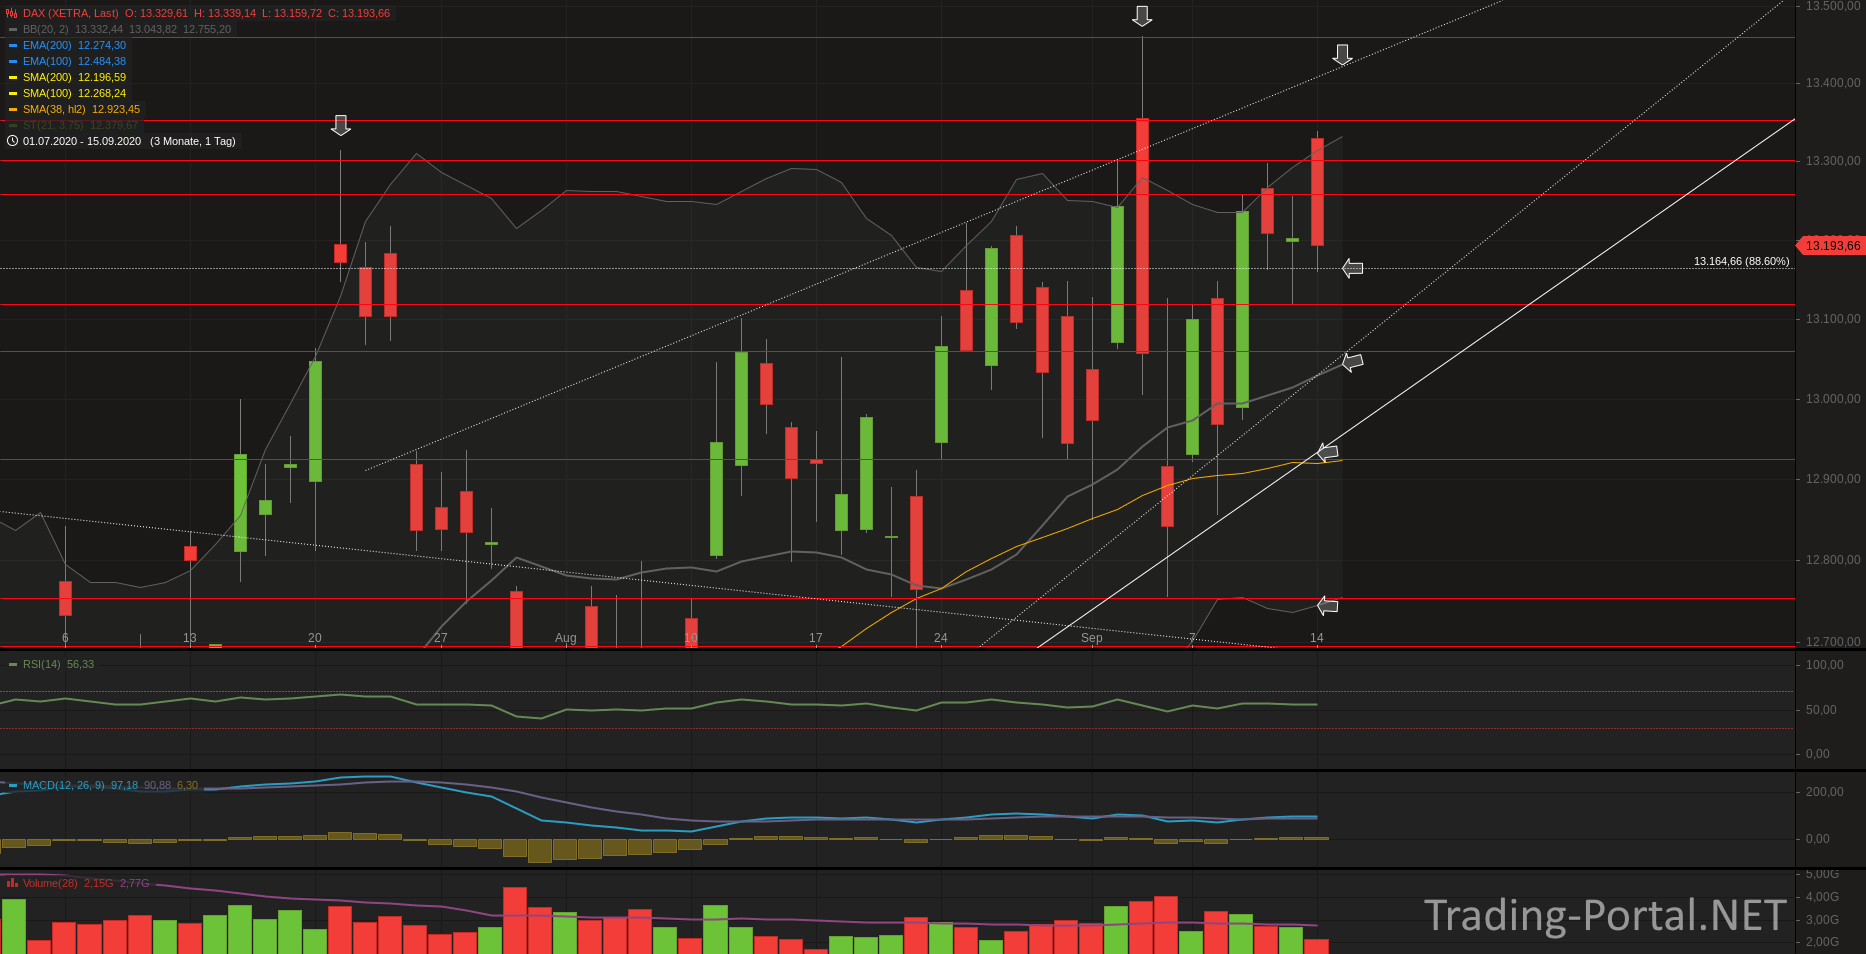Click the red current price tag 13.193,66
The width and height of the screenshot is (1866, 954).
click(x=1831, y=246)
